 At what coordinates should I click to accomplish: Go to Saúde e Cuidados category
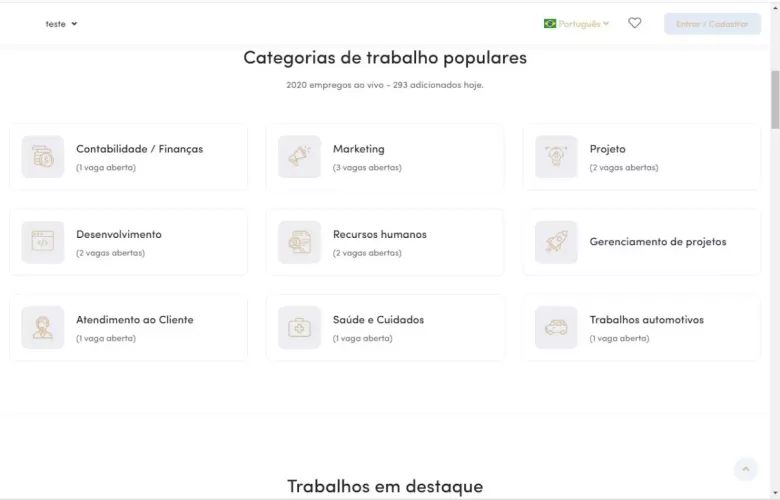pyautogui.click(x=378, y=320)
